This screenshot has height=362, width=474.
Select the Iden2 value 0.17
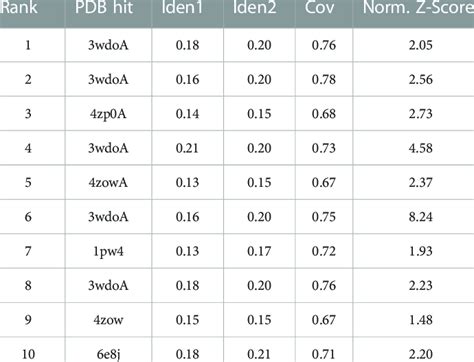259,251
